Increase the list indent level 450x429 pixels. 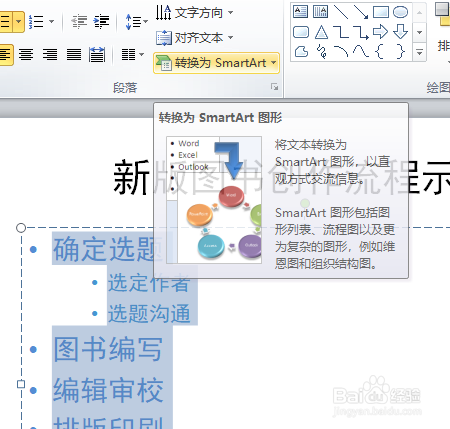point(101,22)
